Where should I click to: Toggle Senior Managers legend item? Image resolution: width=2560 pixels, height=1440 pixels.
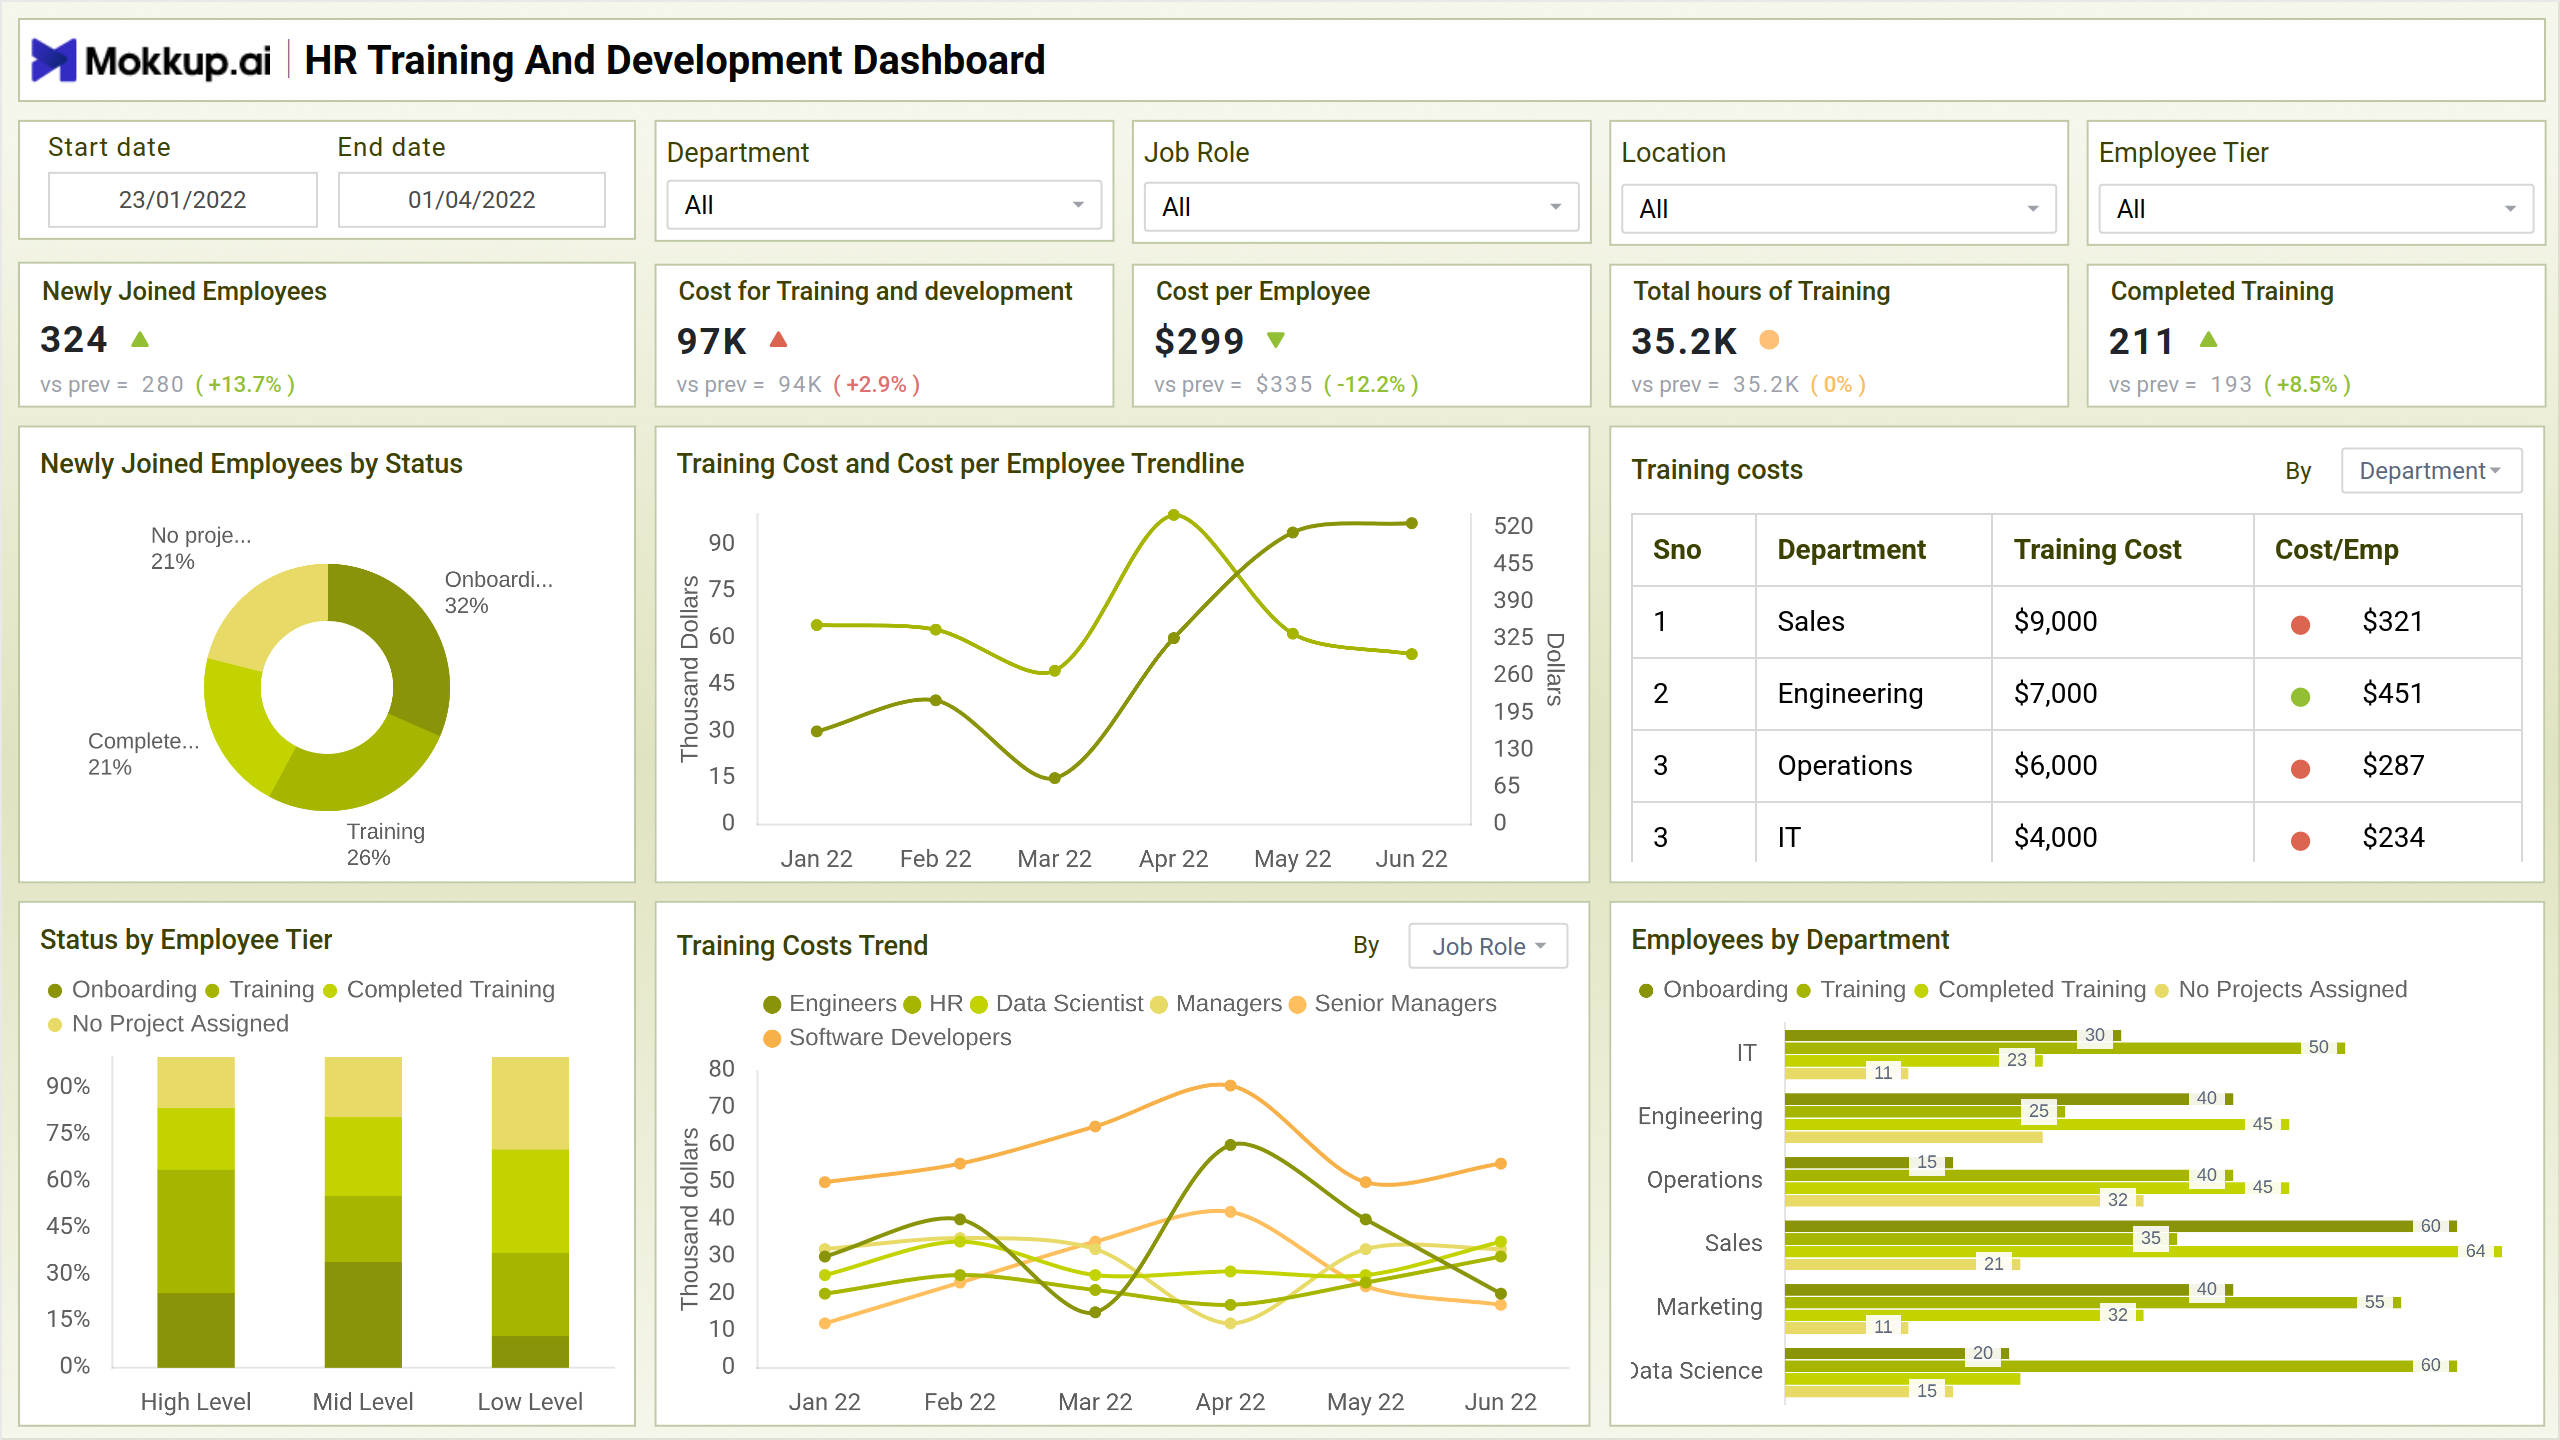pos(1393,1004)
